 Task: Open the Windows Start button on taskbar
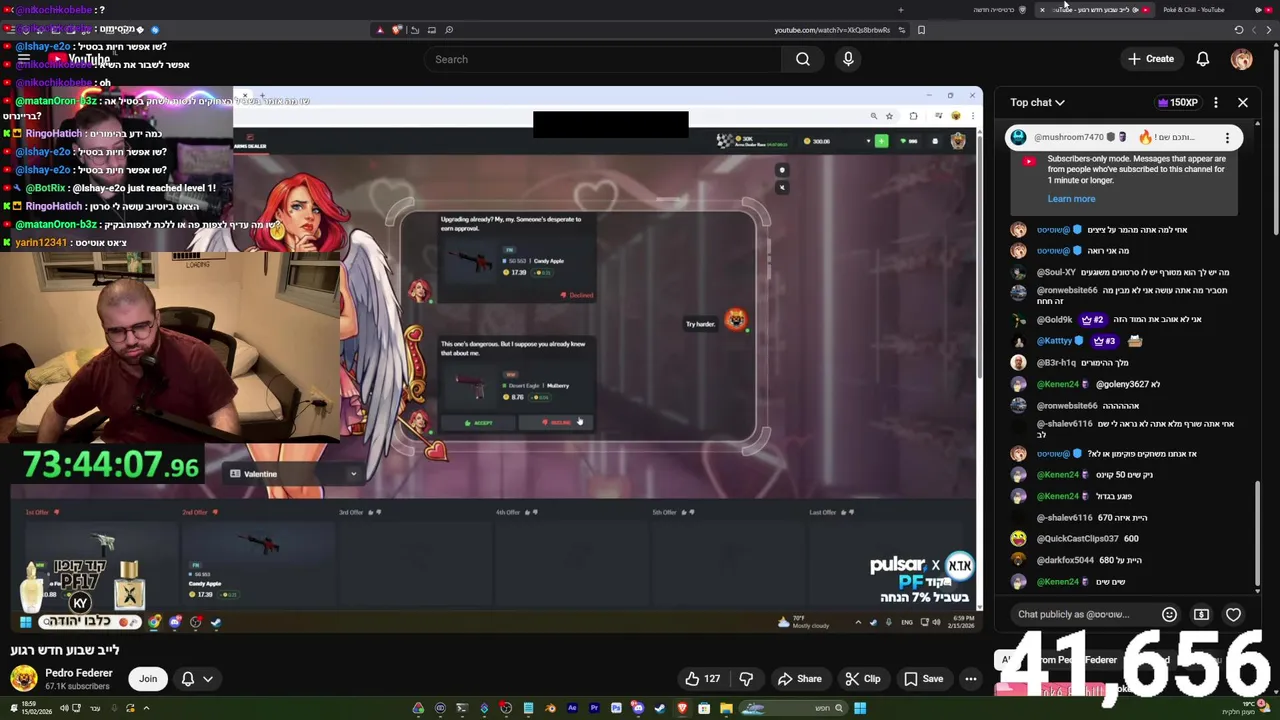click(x=860, y=709)
